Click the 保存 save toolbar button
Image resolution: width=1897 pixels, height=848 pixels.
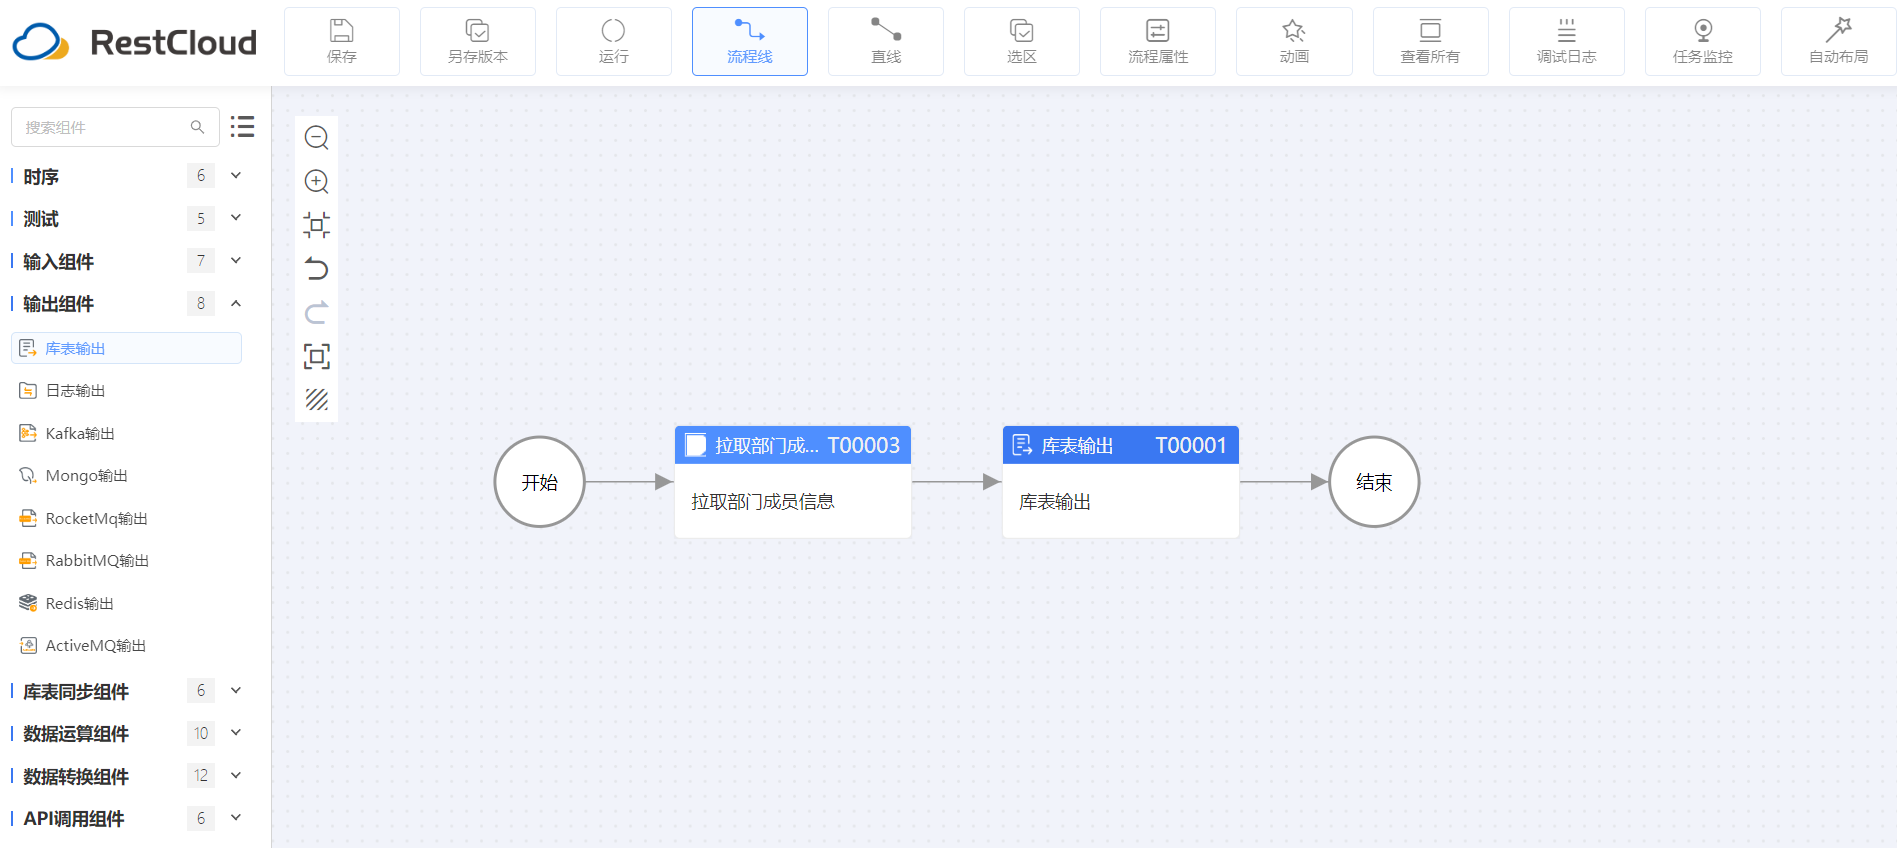[342, 41]
